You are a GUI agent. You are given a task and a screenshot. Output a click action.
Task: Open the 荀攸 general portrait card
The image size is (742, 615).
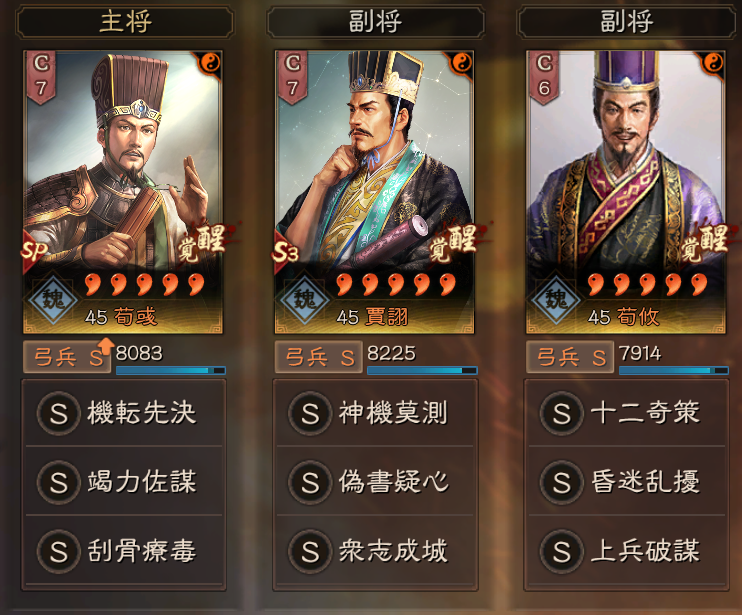(x=626, y=192)
